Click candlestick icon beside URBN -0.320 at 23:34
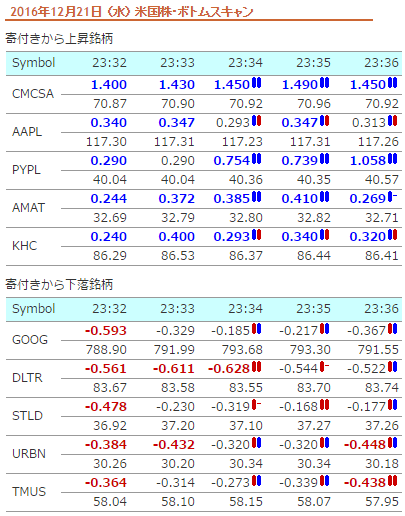Viewport: 405px width, 516px height. 256,443
